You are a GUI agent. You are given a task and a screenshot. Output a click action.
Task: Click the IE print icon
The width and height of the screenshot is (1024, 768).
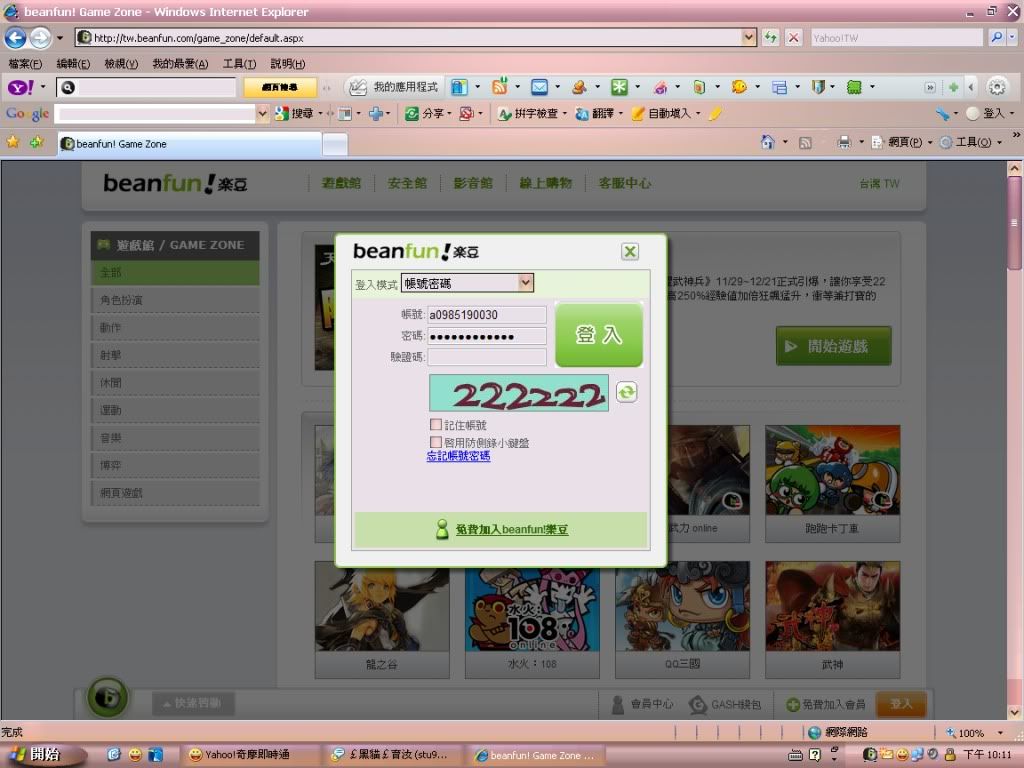(x=844, y=142)
